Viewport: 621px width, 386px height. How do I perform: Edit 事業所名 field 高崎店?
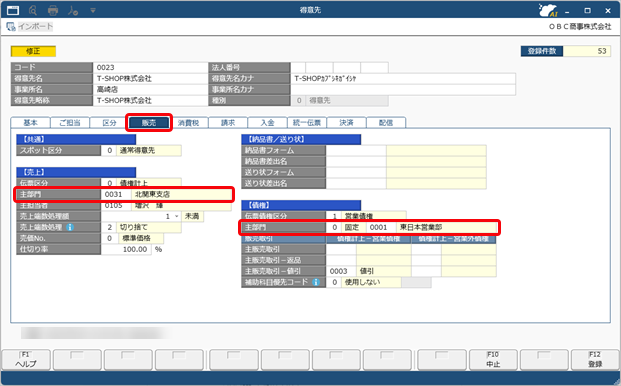click(x=150, y=89)
